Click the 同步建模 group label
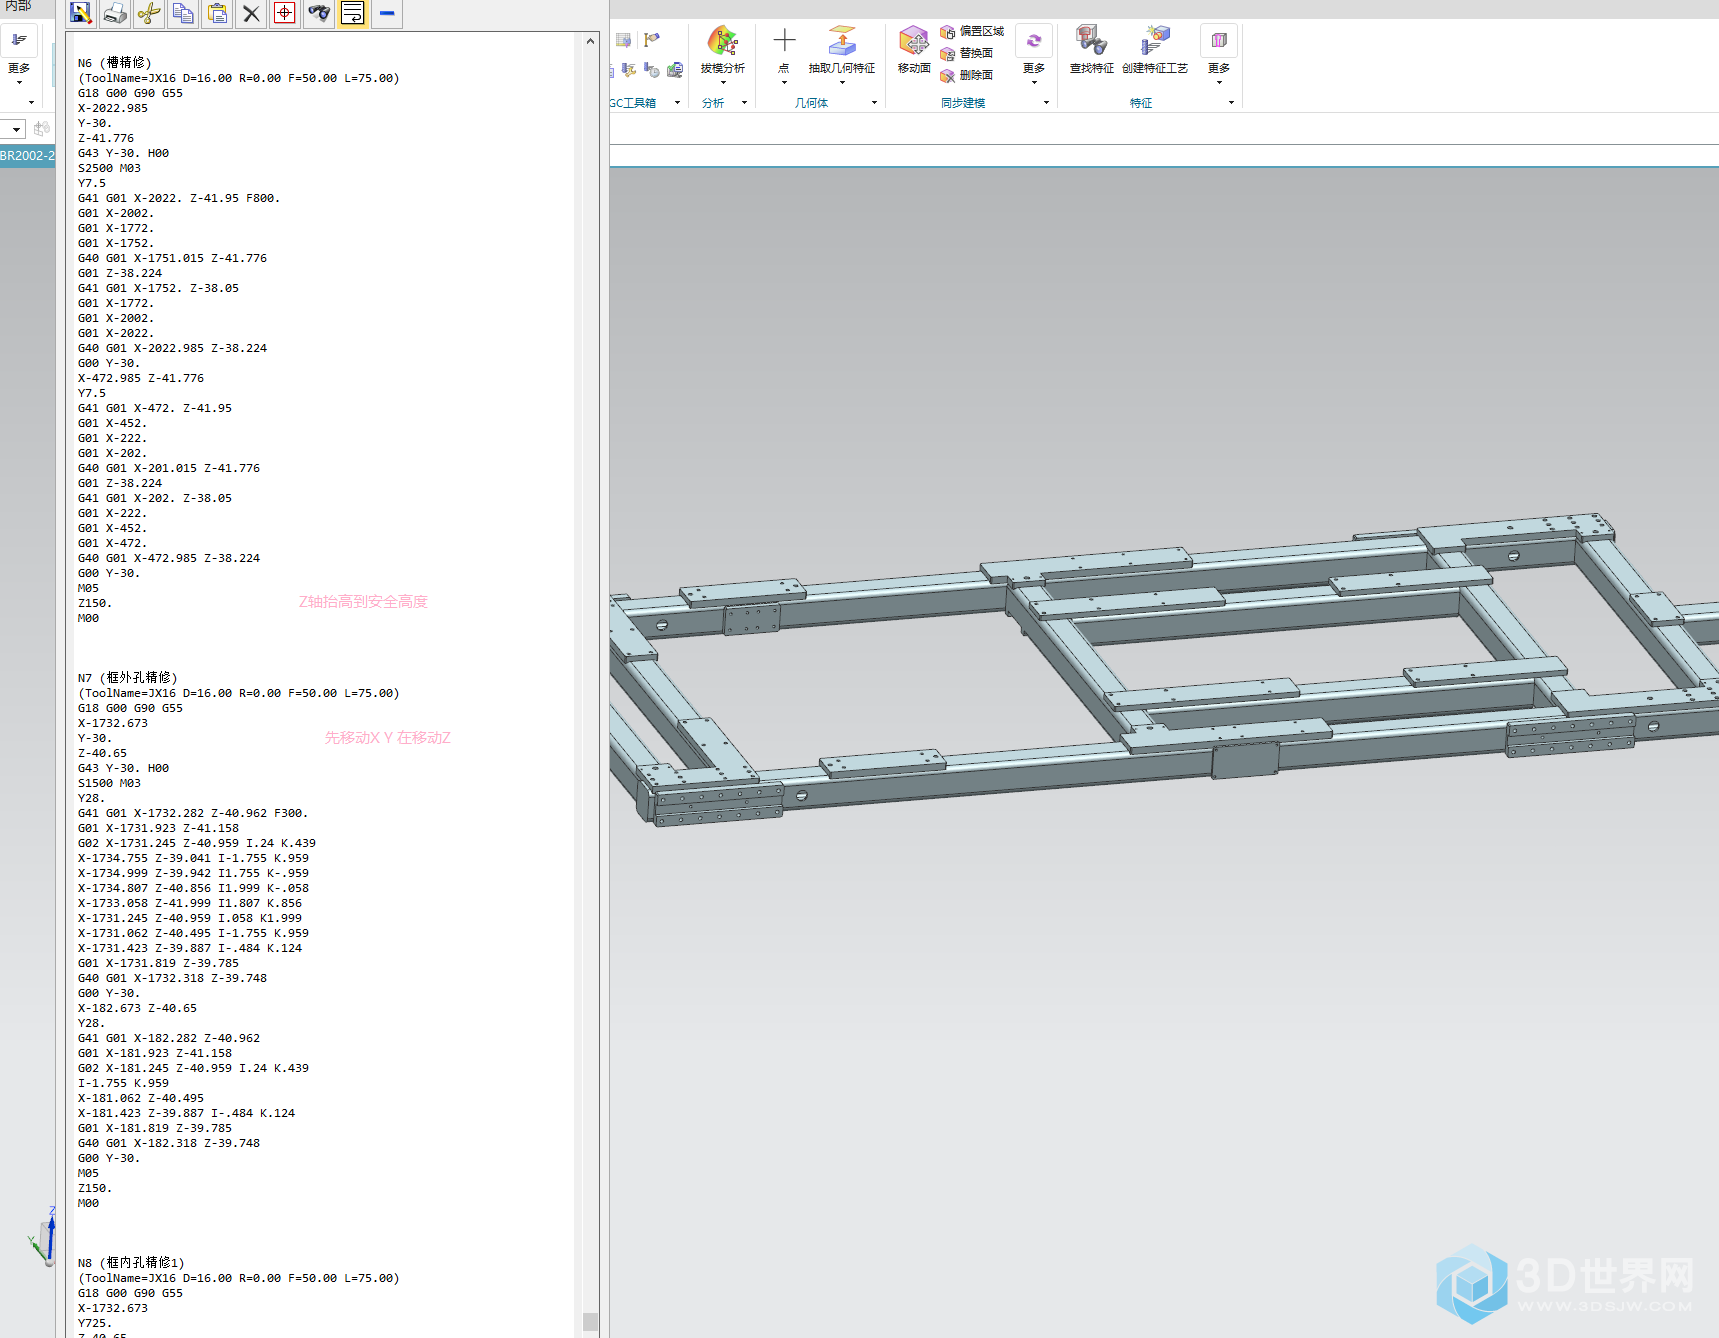The image size is (1719, 1338). (x=963, y=103)
